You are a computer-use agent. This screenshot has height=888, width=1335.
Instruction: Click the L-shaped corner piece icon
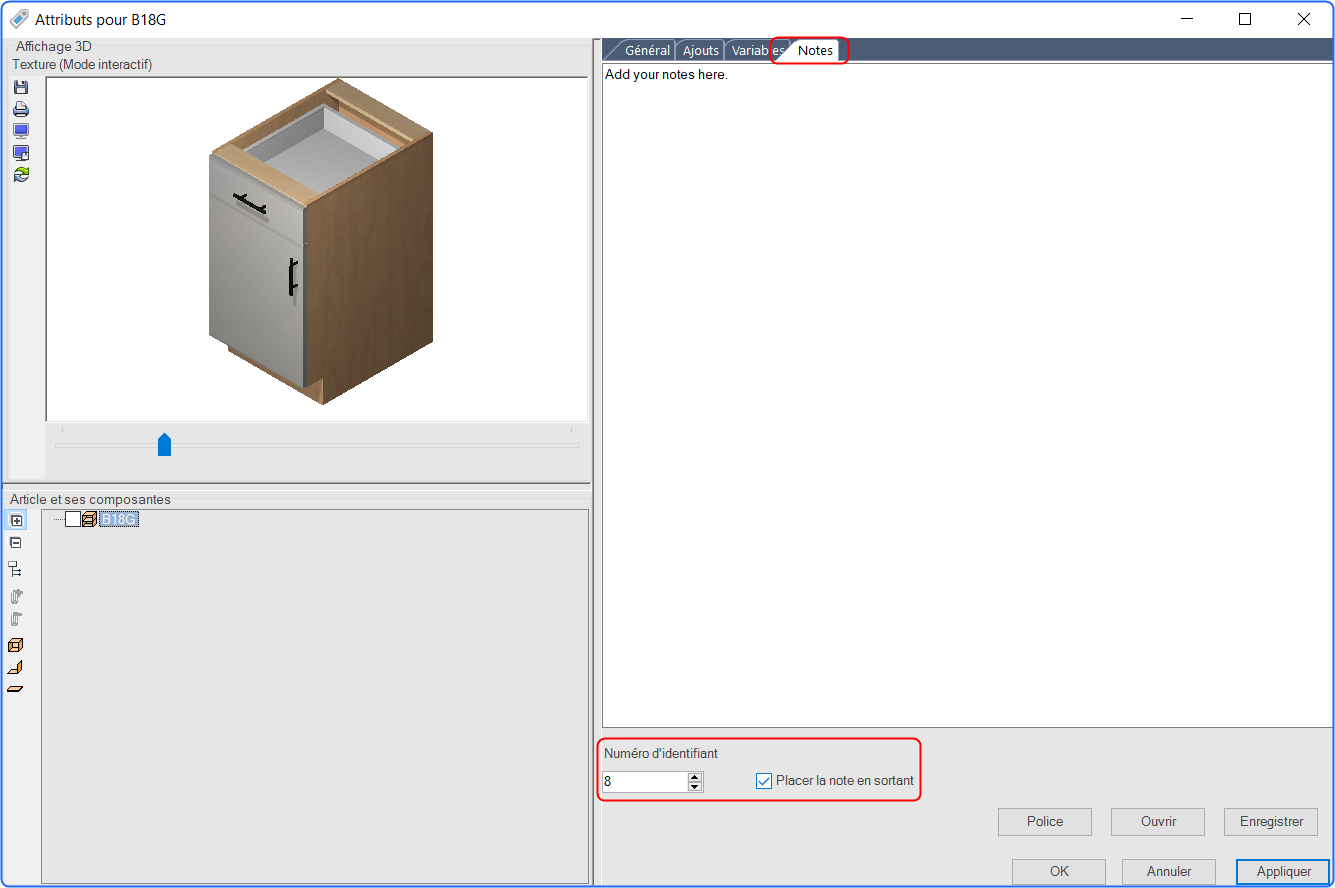[16, 667]
